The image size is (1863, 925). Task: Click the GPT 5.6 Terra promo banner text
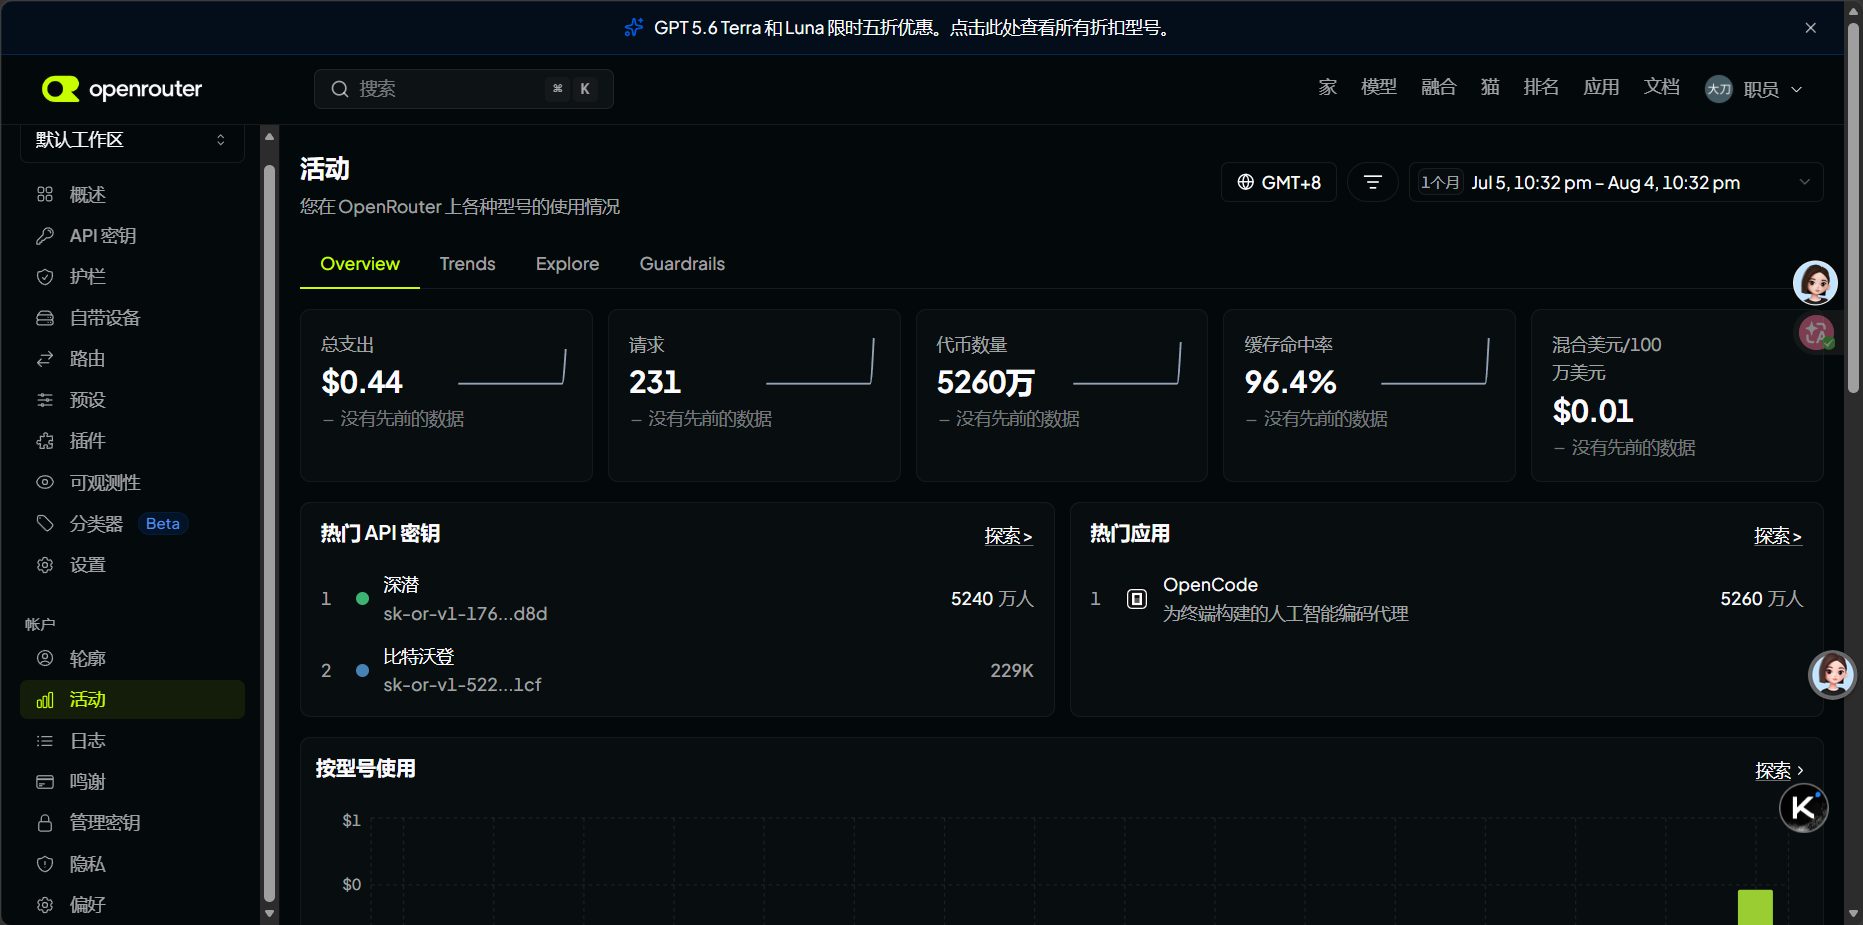pyautogui.click(x=914, y=28)
